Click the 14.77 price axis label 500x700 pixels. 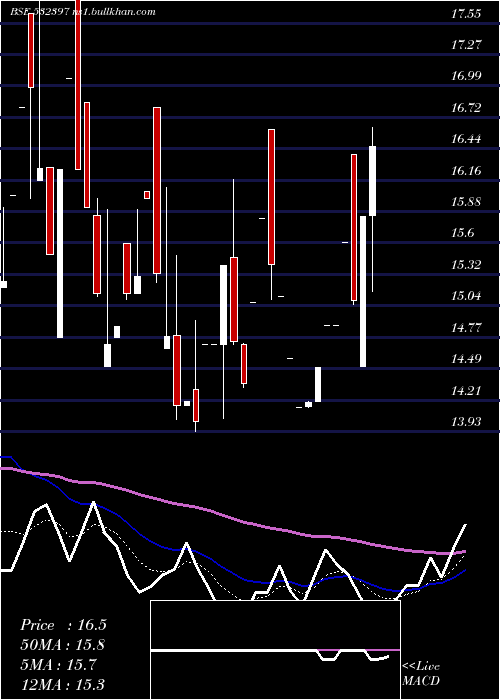(466, 329)
